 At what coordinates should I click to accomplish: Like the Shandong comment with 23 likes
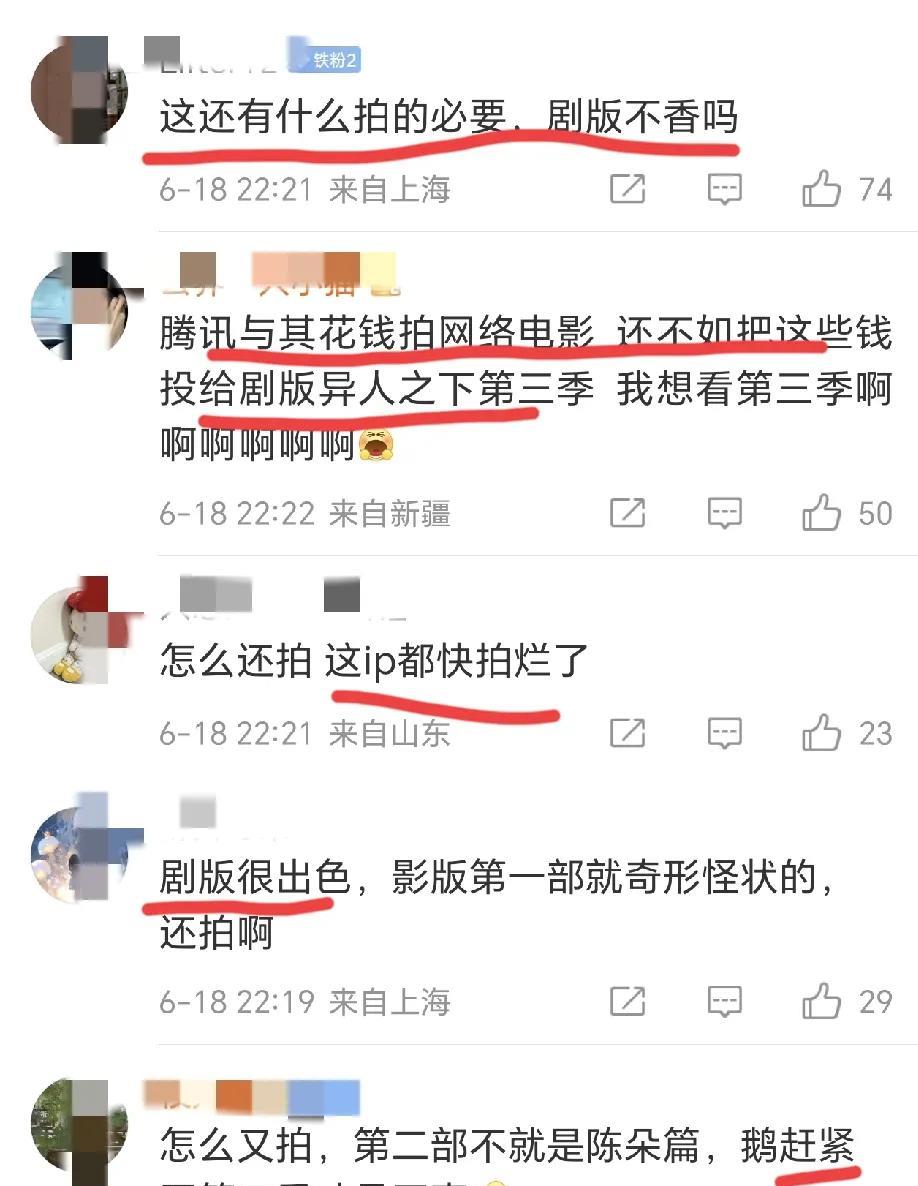821,732
